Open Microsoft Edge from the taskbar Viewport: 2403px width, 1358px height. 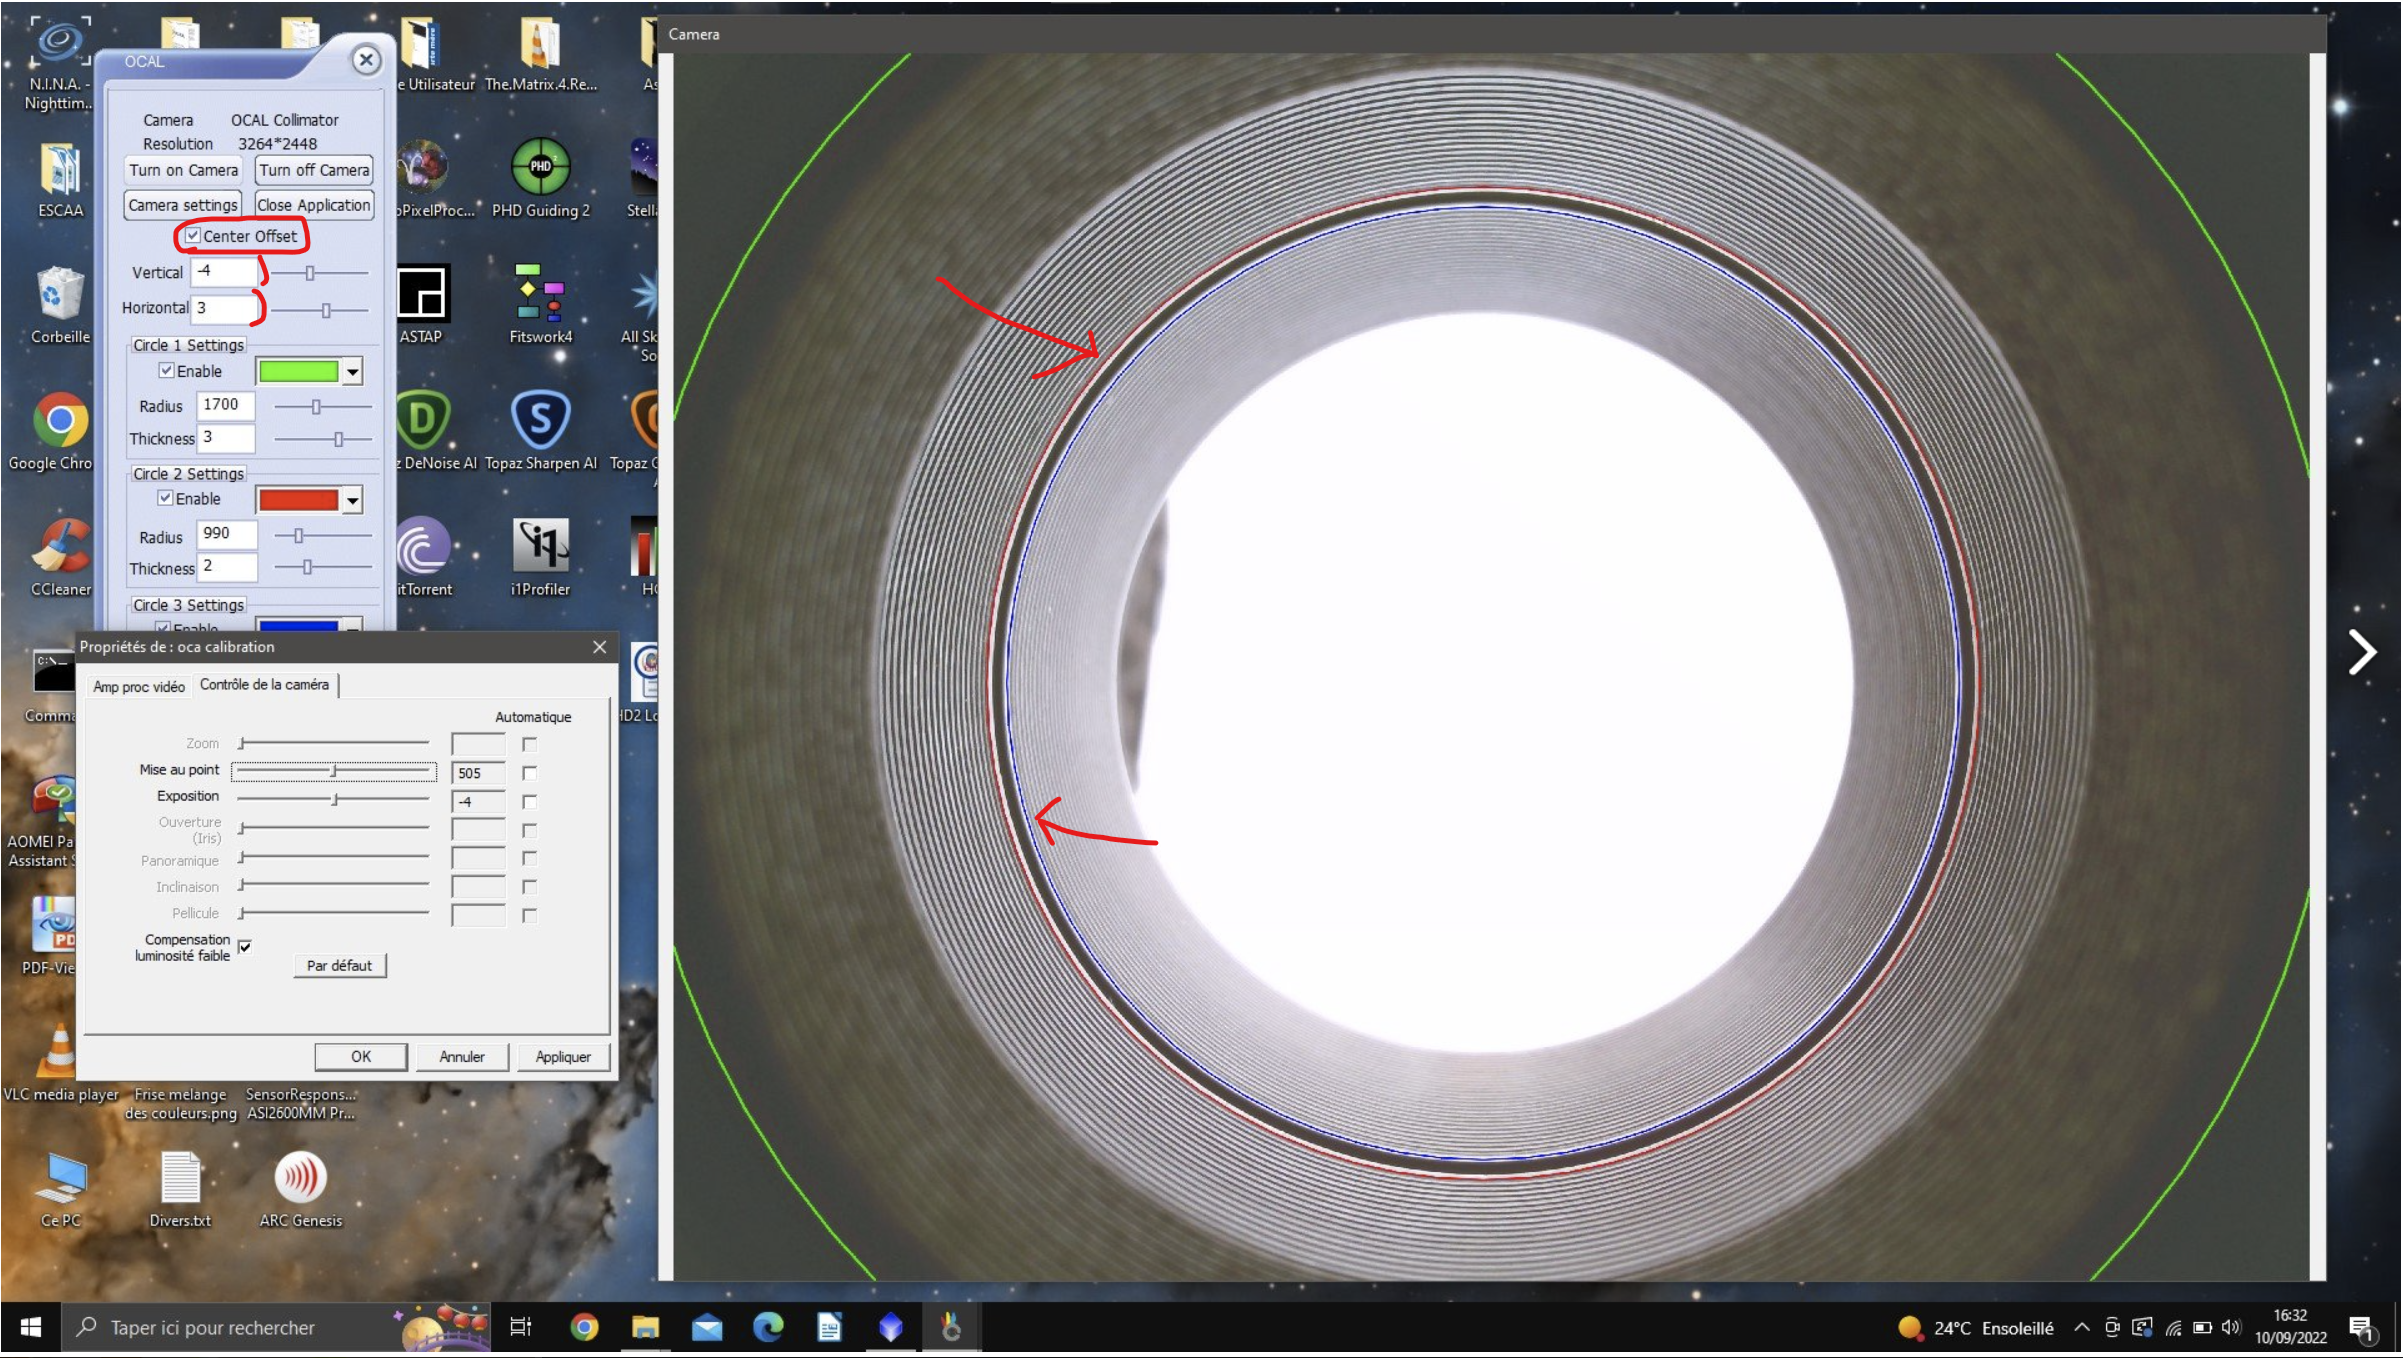(768, 1327)
